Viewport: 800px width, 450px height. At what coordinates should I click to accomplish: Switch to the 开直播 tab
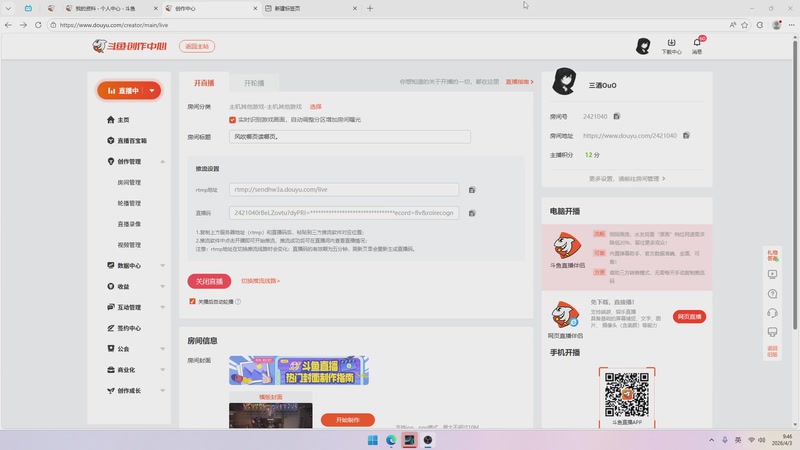204,83
